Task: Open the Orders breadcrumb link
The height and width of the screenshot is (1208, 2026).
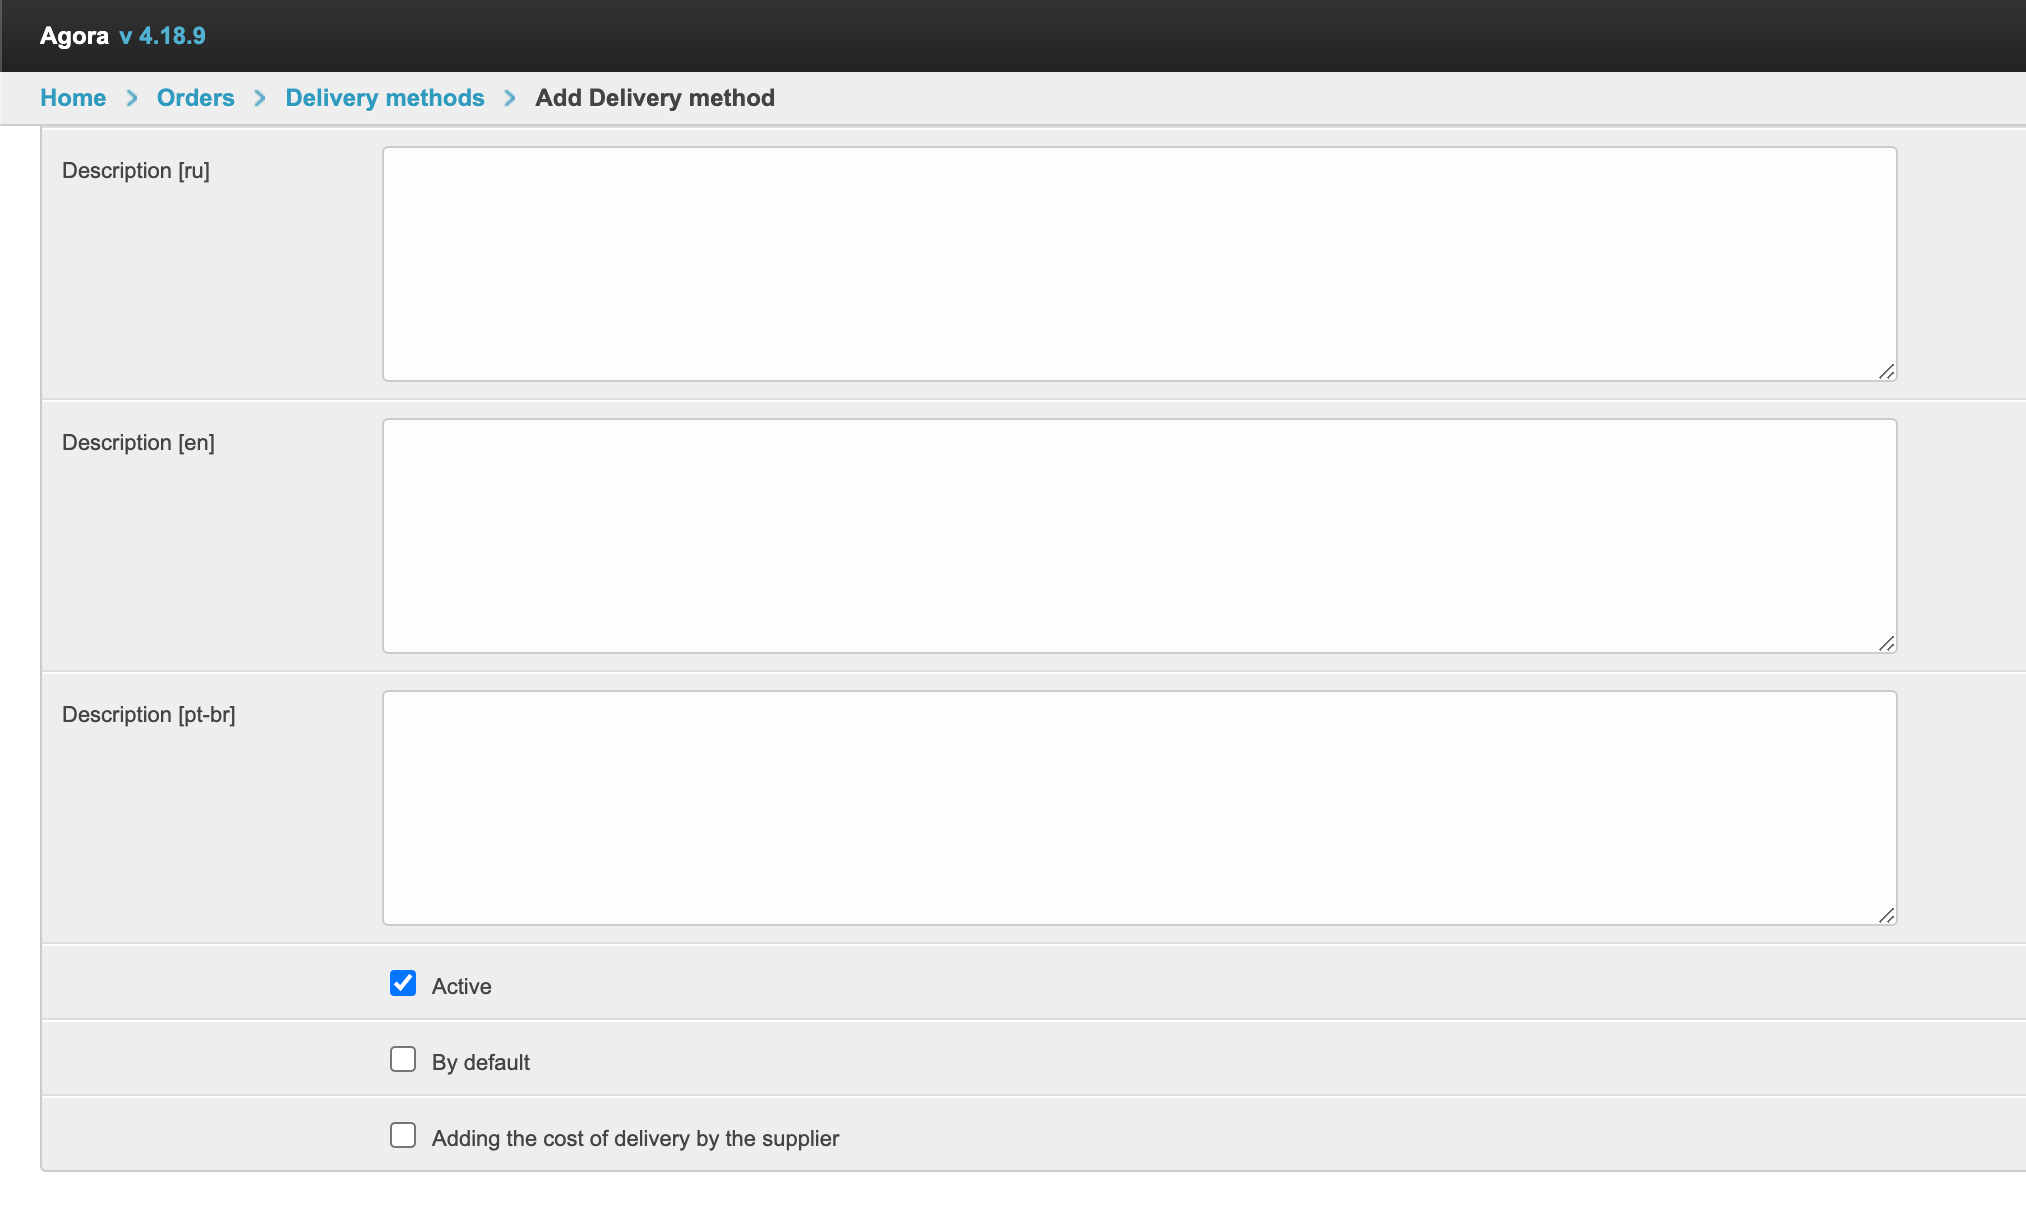Action: click(195, 98)
